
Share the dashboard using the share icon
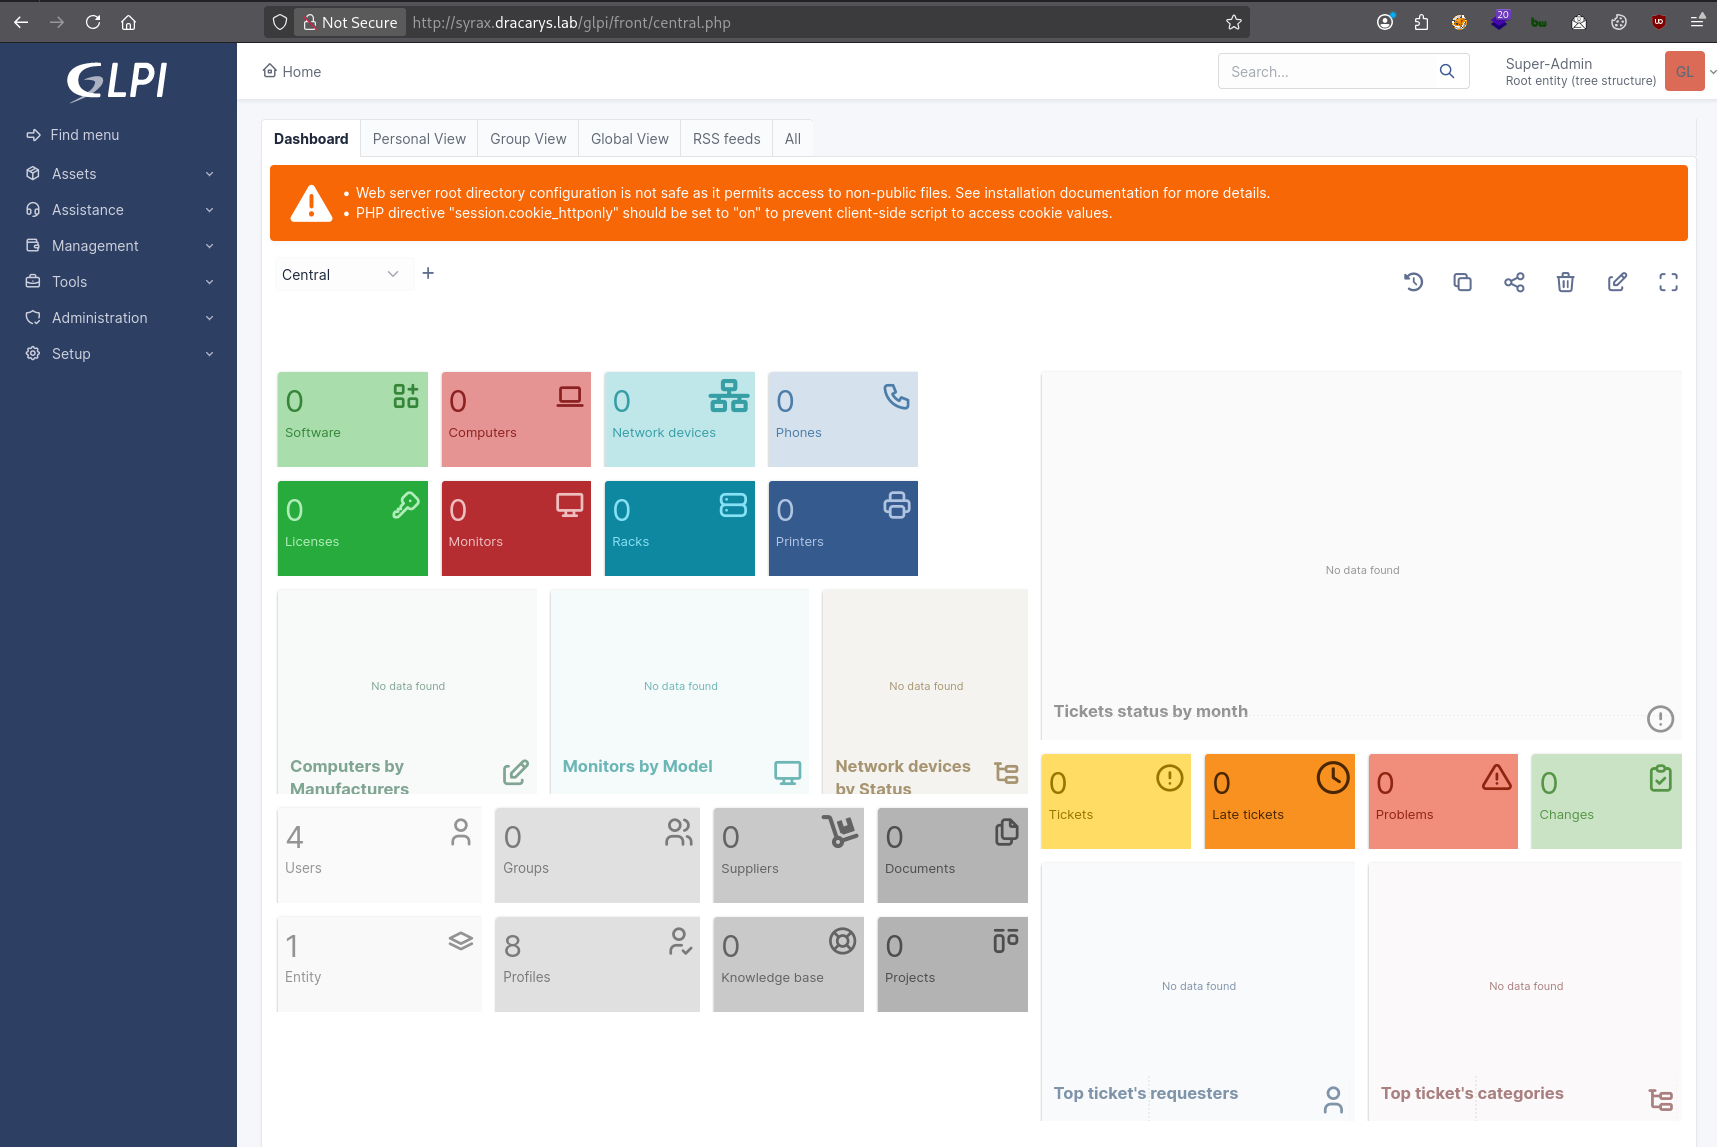pyautogui.click(x=1514, y=282)
